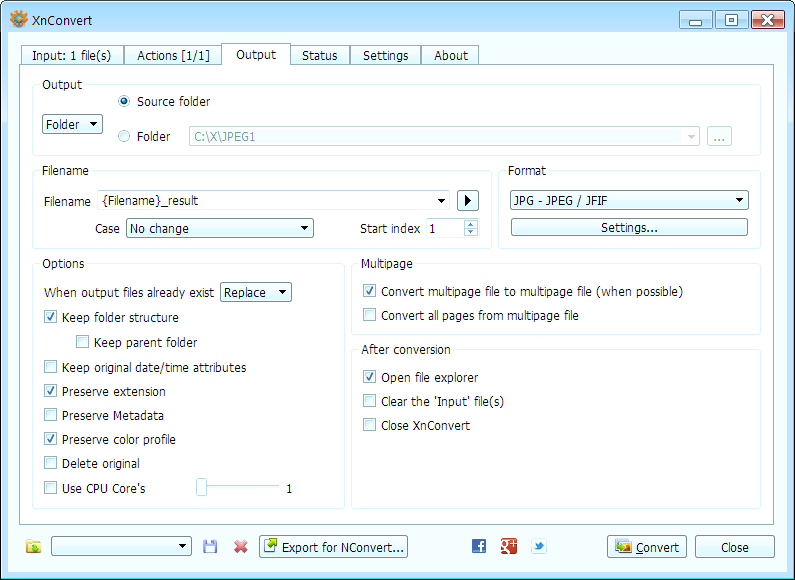
Task: Open the Settings tab
Action: pos(385,55)
